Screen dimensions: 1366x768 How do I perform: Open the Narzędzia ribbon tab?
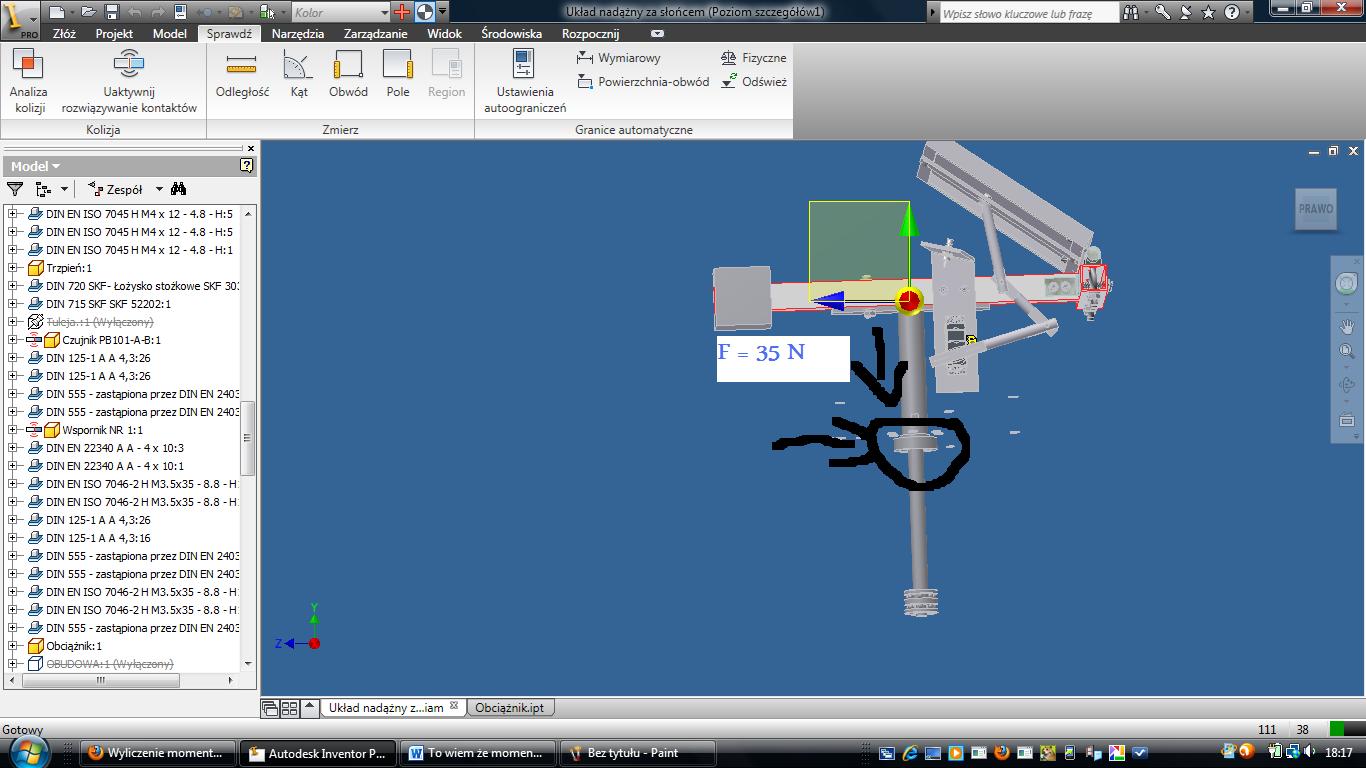(298, 33)
